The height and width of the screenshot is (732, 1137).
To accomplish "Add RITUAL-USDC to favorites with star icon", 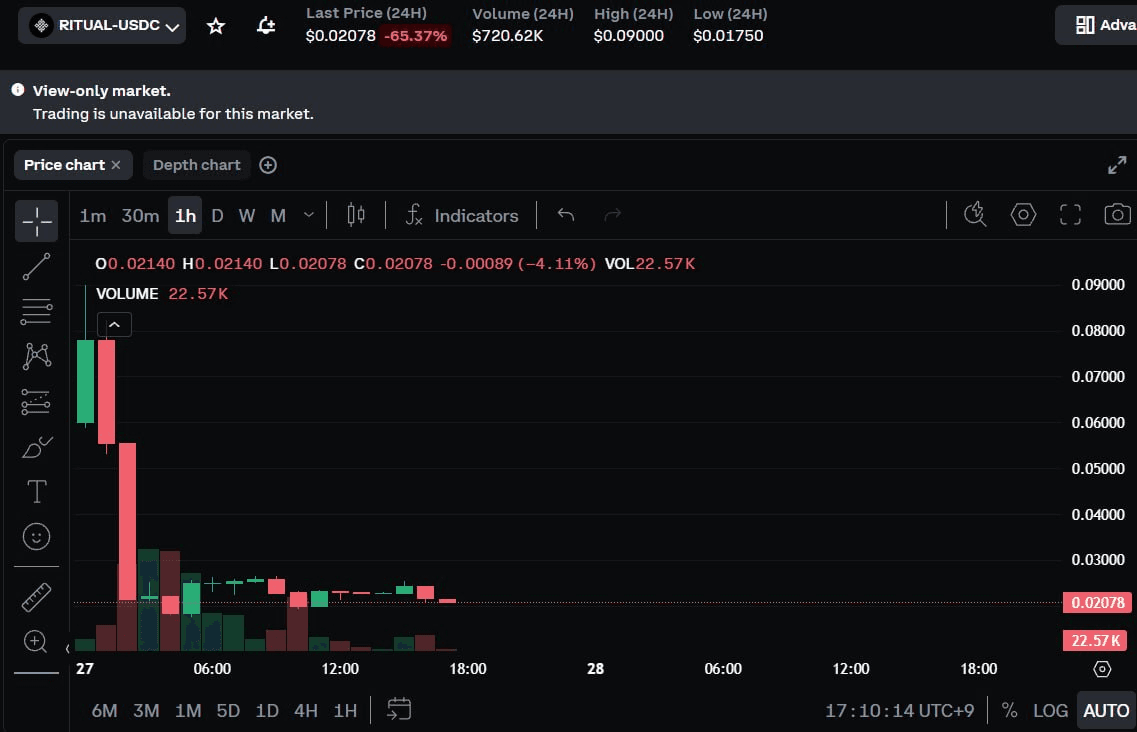I will coord(215,26).
